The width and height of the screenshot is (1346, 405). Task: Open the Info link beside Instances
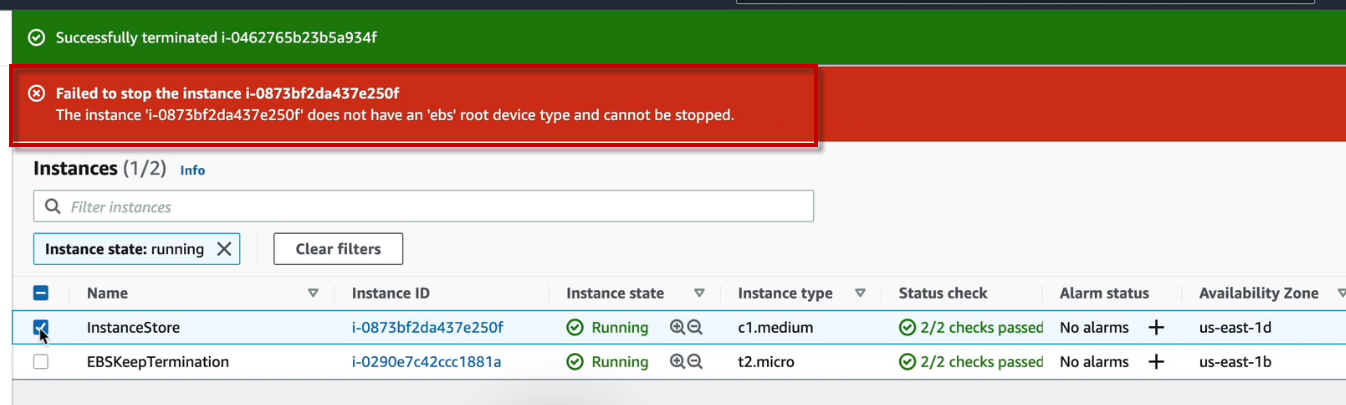point(192,170)
